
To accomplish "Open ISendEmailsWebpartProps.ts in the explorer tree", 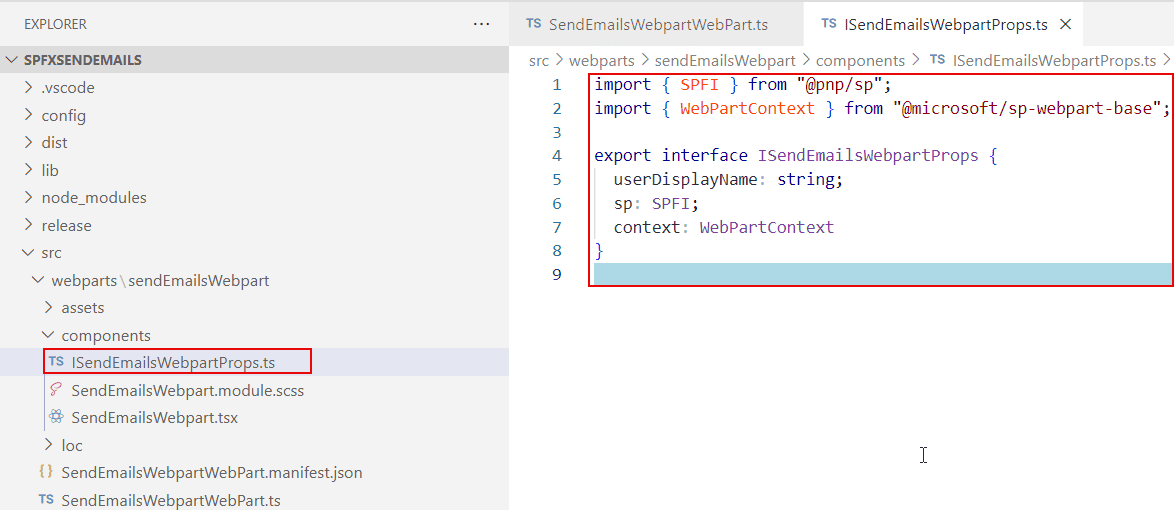I will coord(174,362).
